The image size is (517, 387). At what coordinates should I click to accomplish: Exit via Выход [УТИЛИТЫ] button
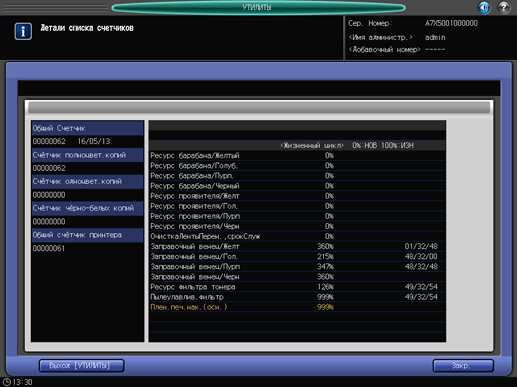(x=82, y=366)
